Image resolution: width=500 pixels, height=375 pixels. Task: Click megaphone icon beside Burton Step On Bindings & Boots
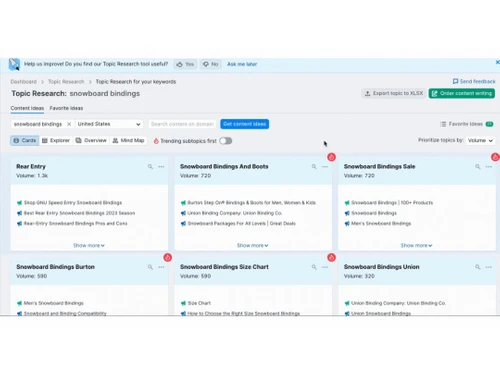click(x=183, y=203)
